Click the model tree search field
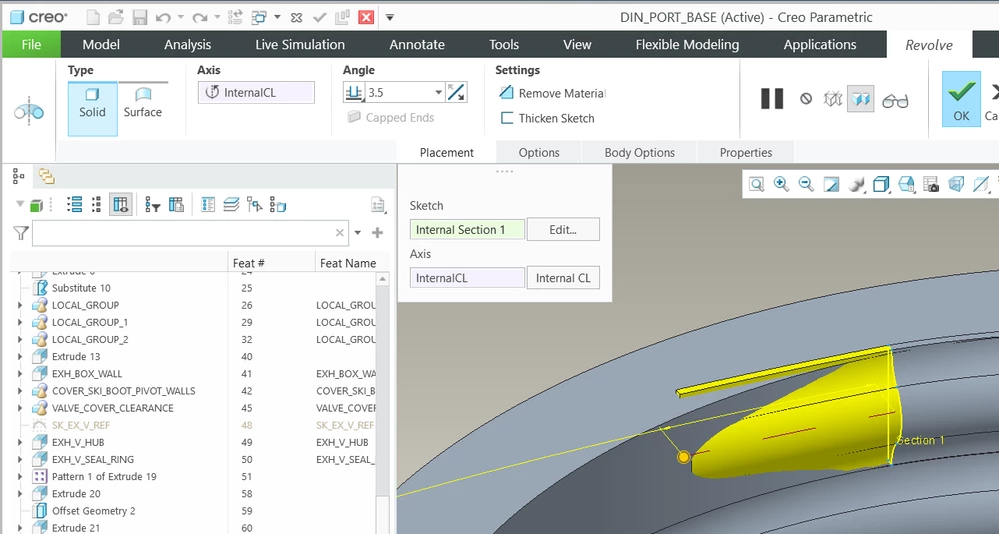This screenshot has height=534, width=999. point(183,233)
